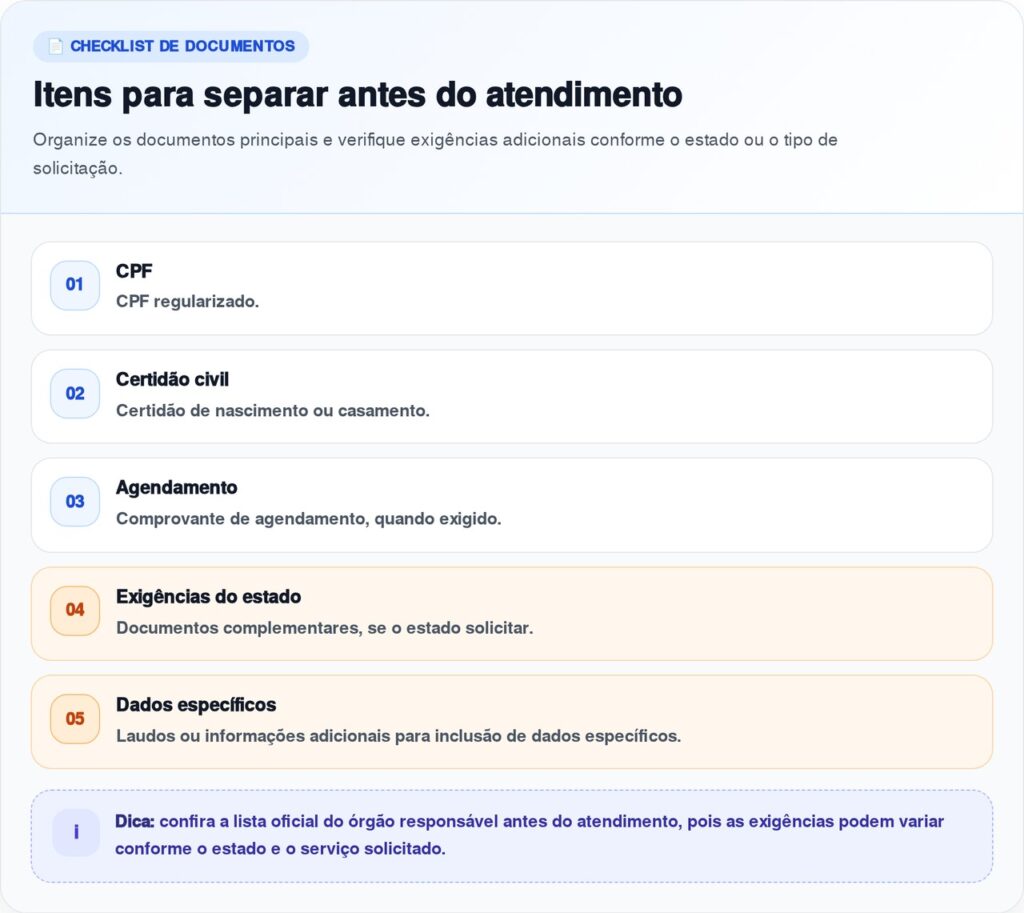Click 'Documentos complementares' description text

point(324,628)
